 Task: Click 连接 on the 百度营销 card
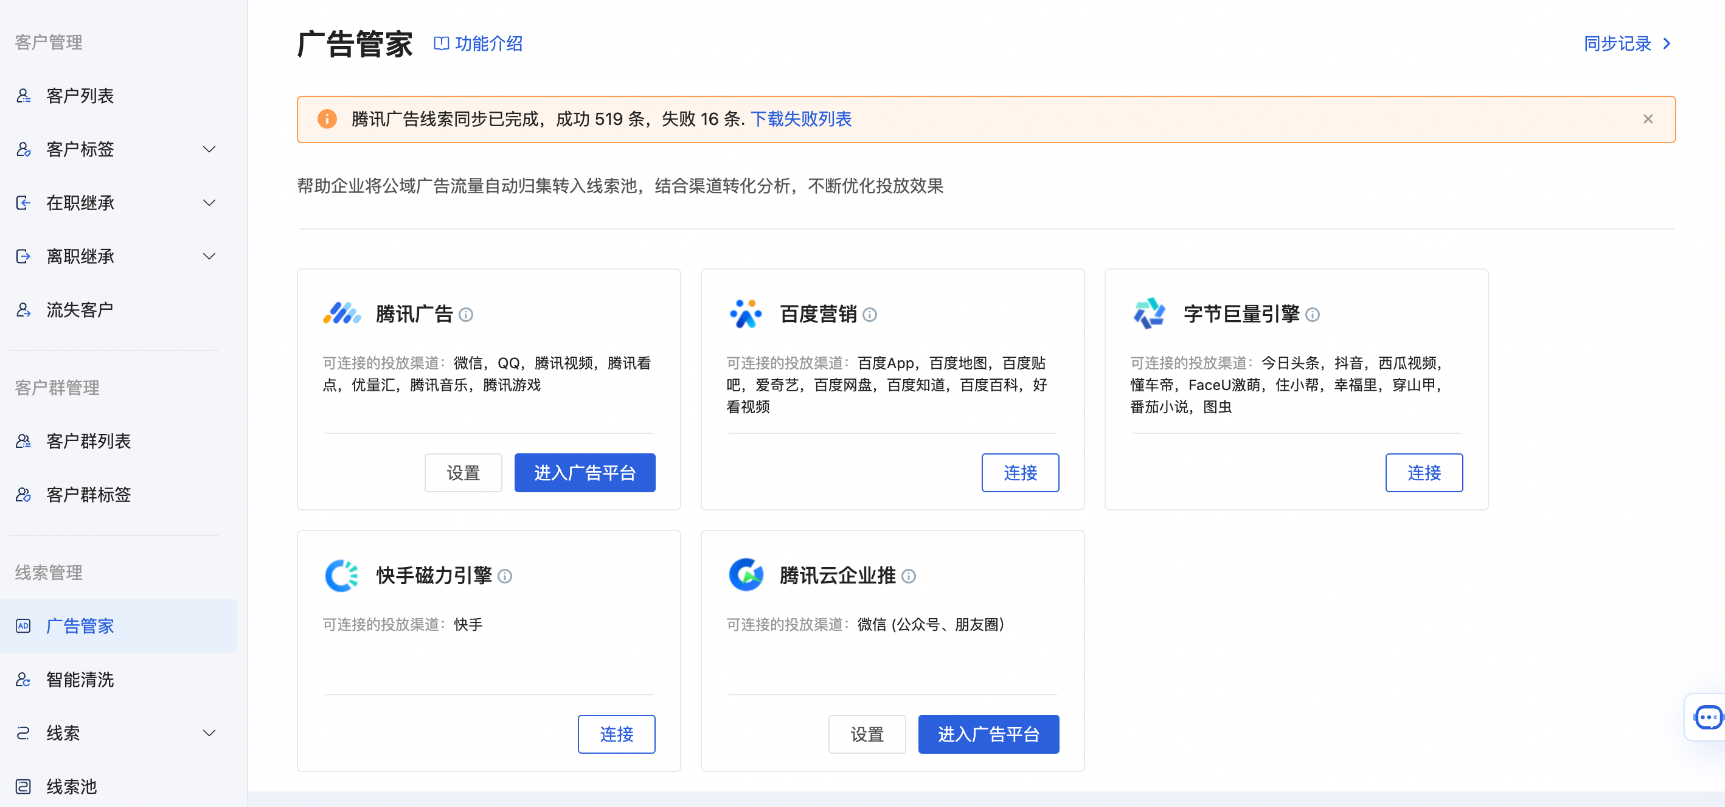tap(1020, 473)
